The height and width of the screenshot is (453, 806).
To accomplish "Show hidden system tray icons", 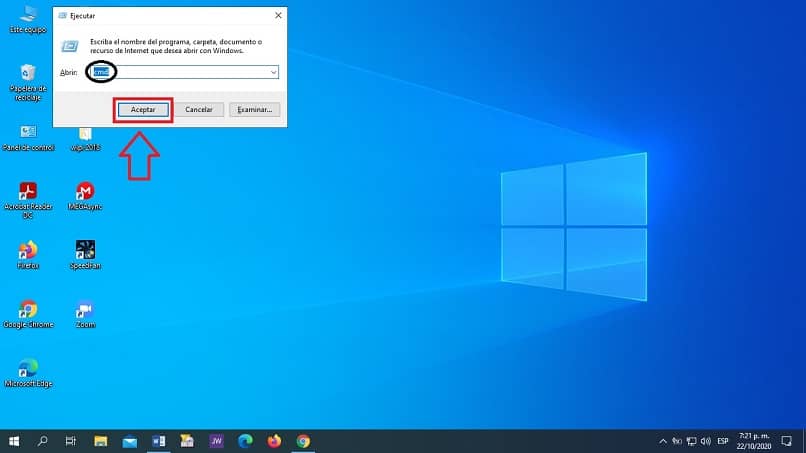I will pos(663,441).
